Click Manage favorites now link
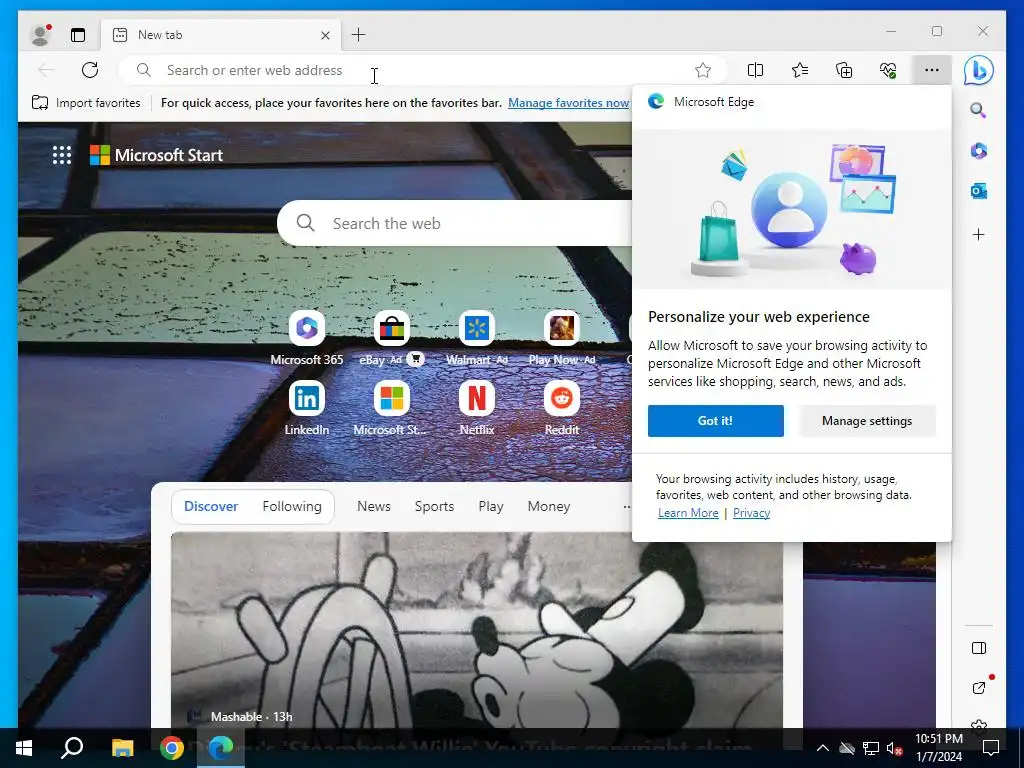This screenshot has width=1024, height=768. coord(568,103)
